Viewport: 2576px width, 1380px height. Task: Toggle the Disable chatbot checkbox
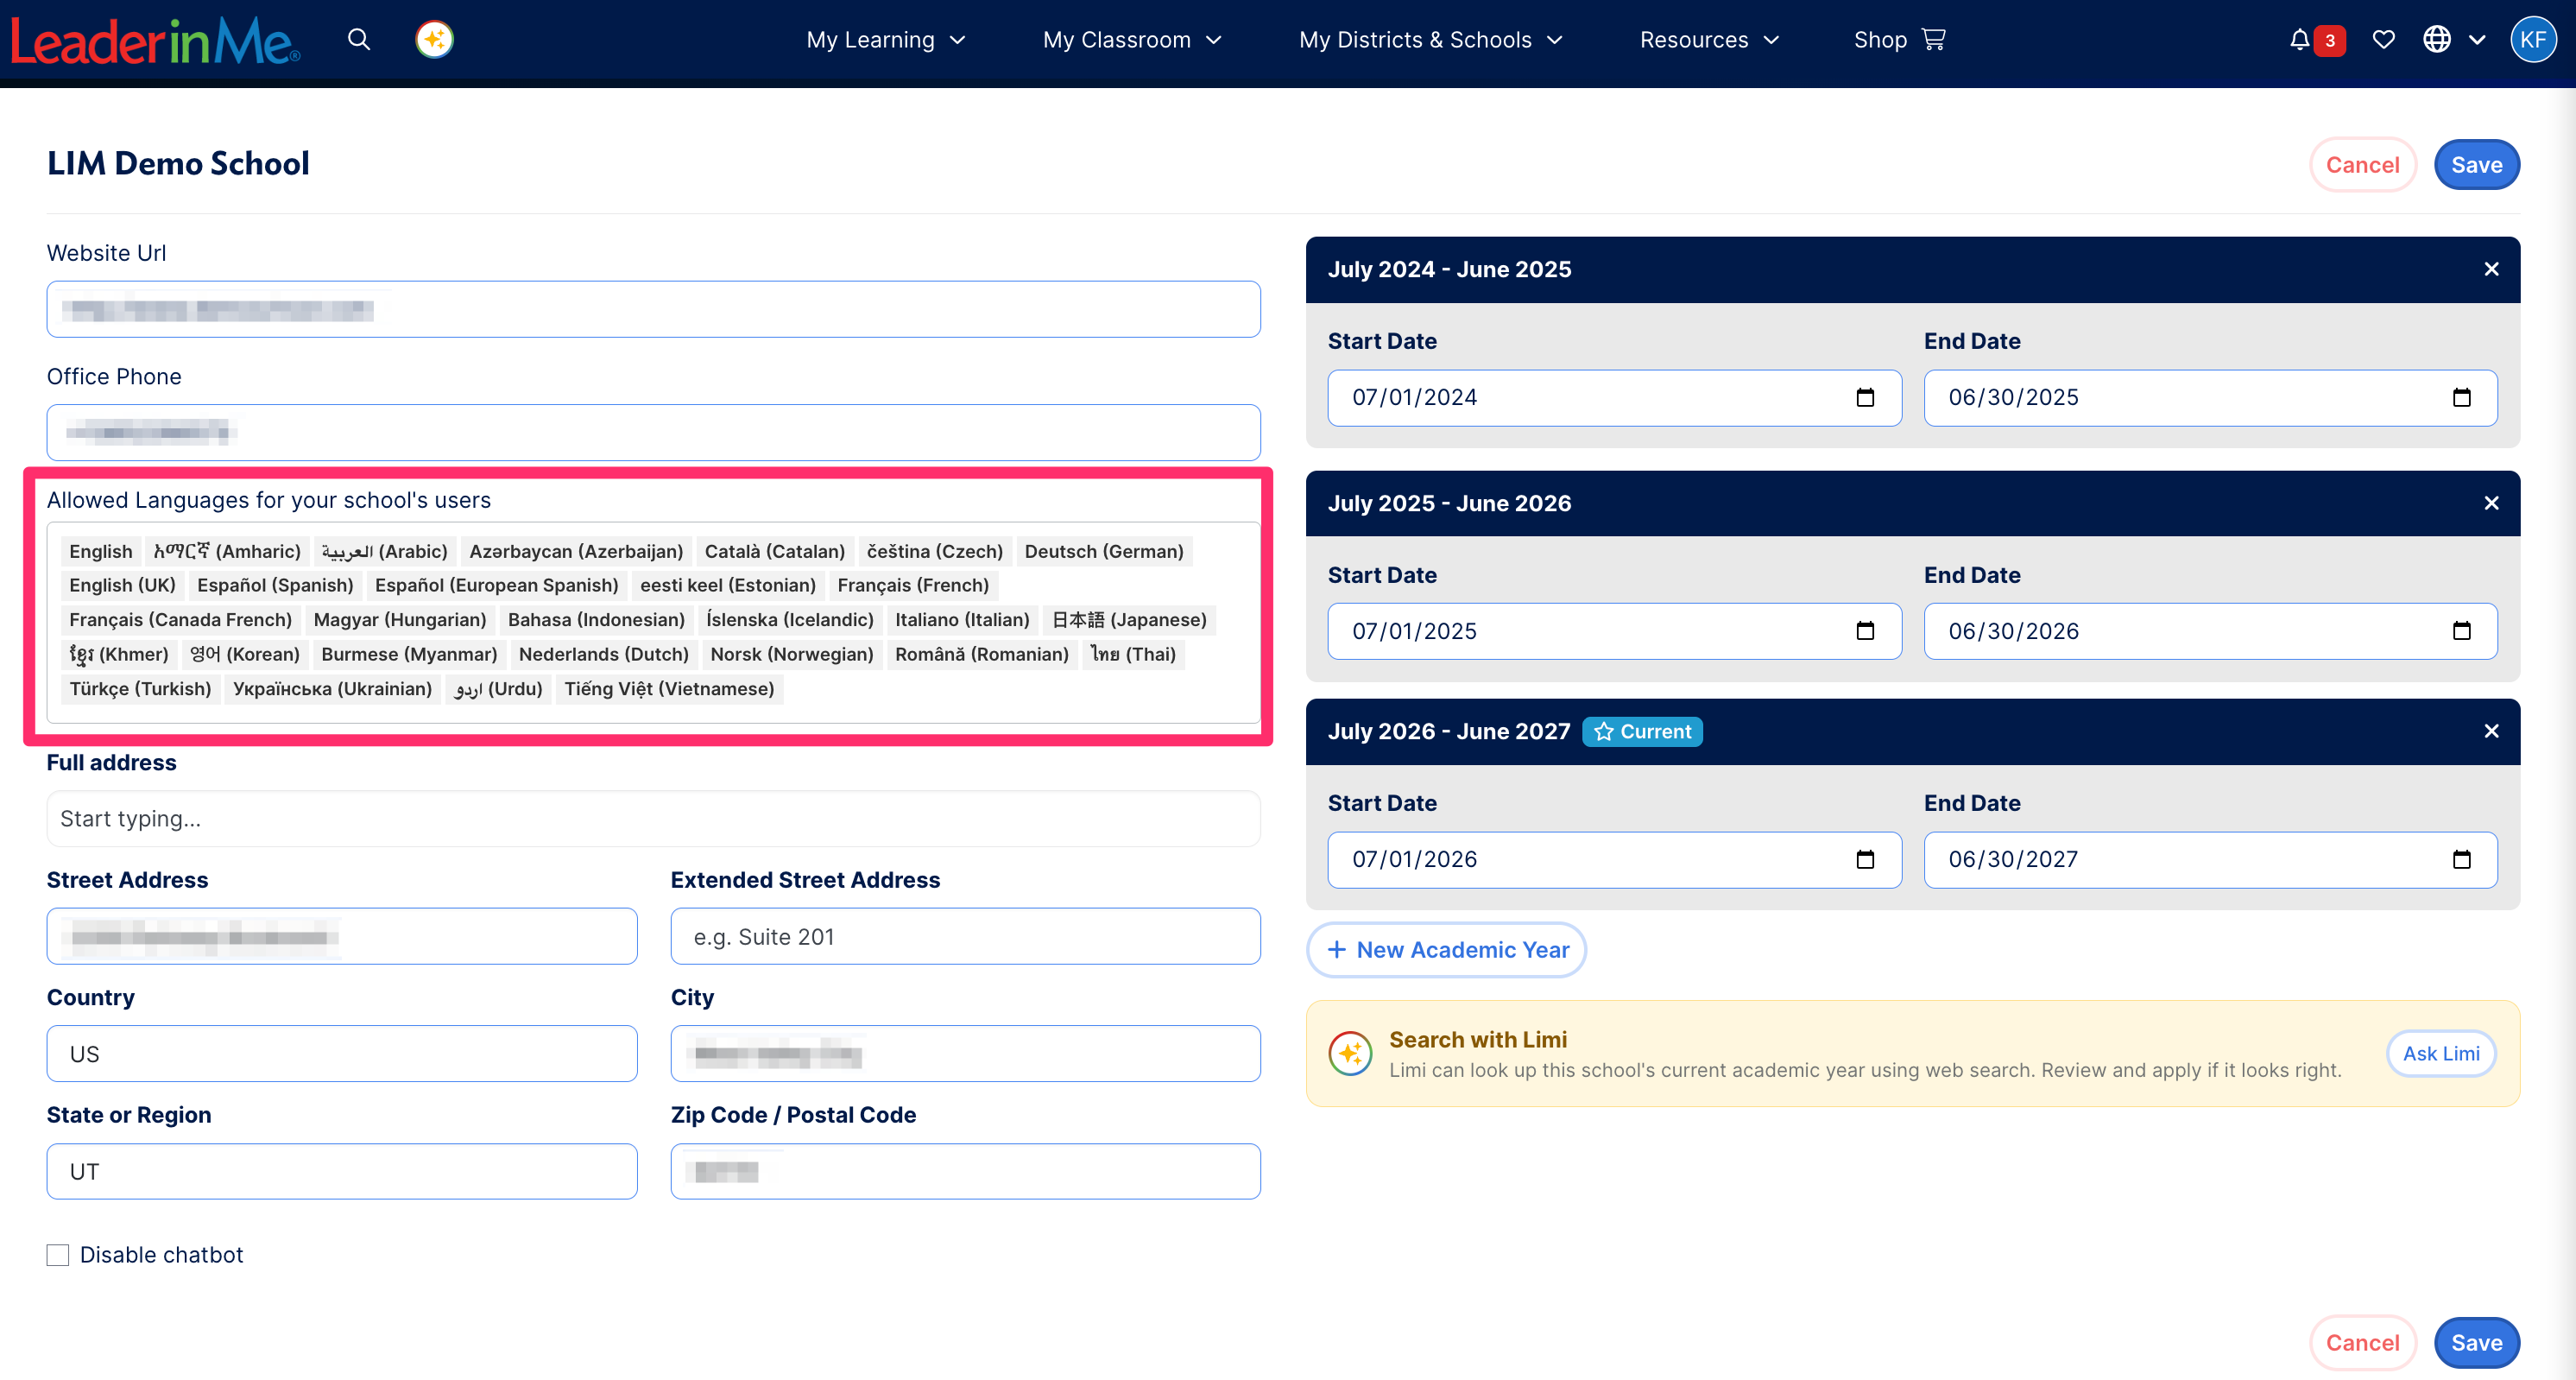(58, 1255)
